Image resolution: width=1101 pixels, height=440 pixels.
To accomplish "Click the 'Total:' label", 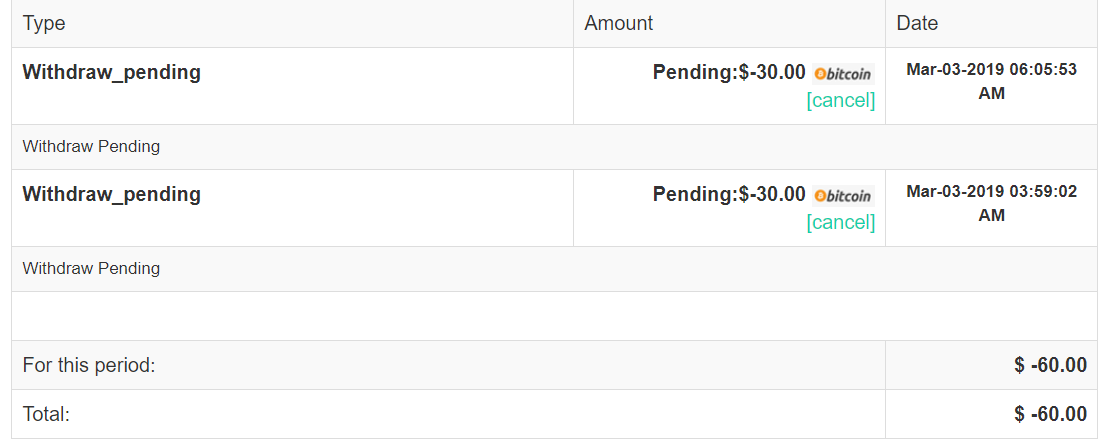I will [46, 414].
